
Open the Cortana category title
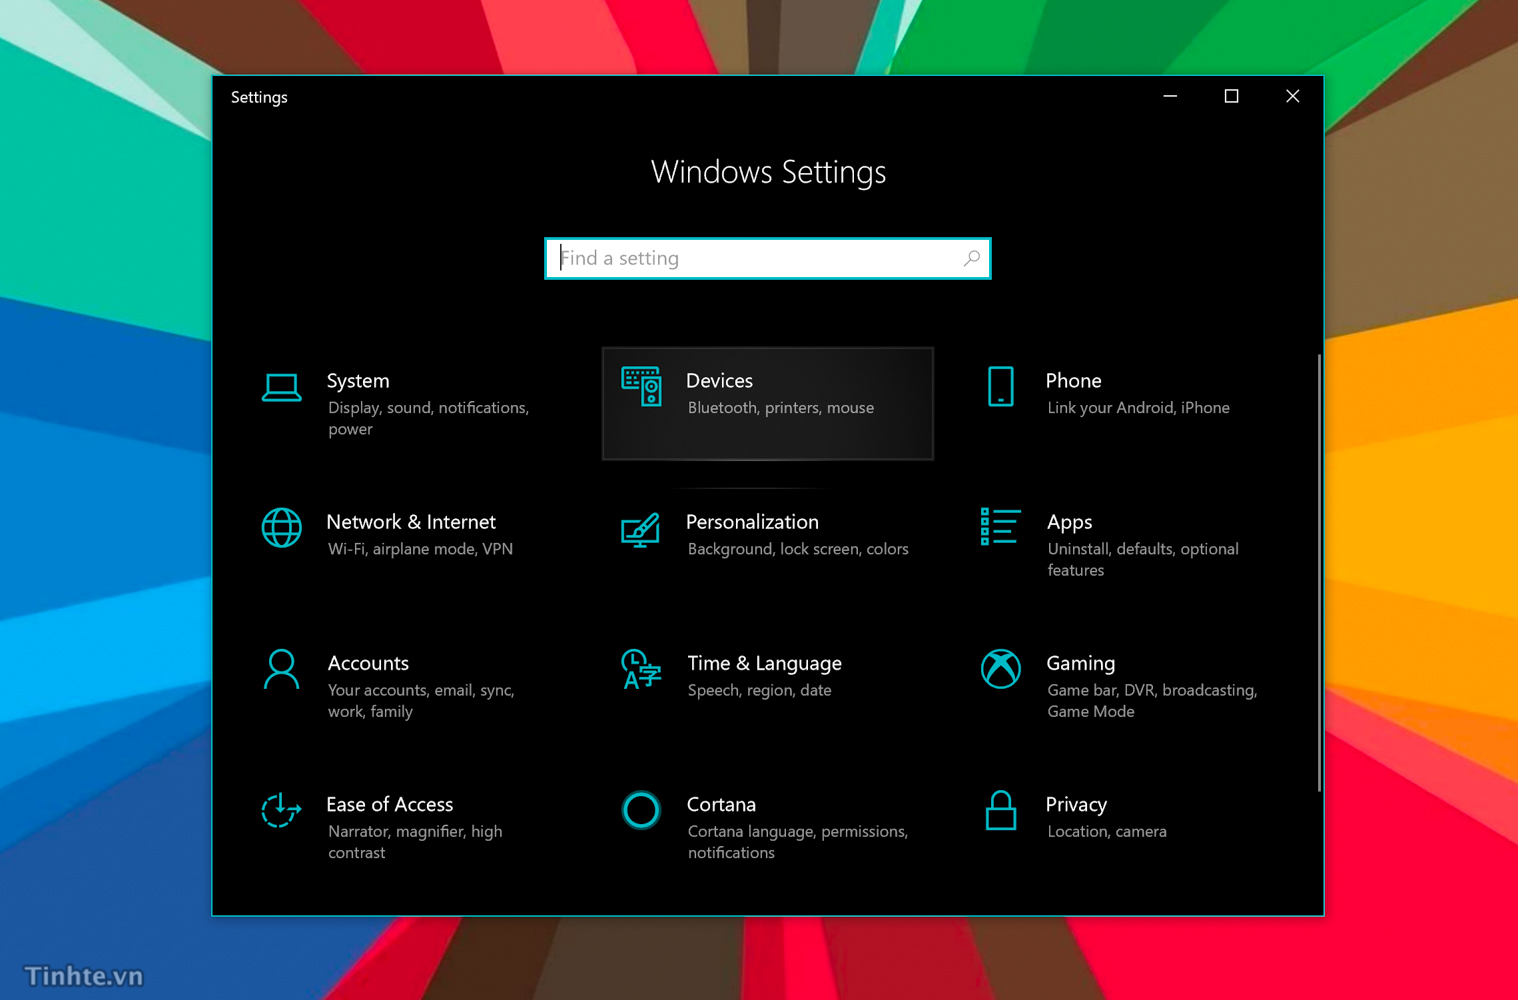721,804
